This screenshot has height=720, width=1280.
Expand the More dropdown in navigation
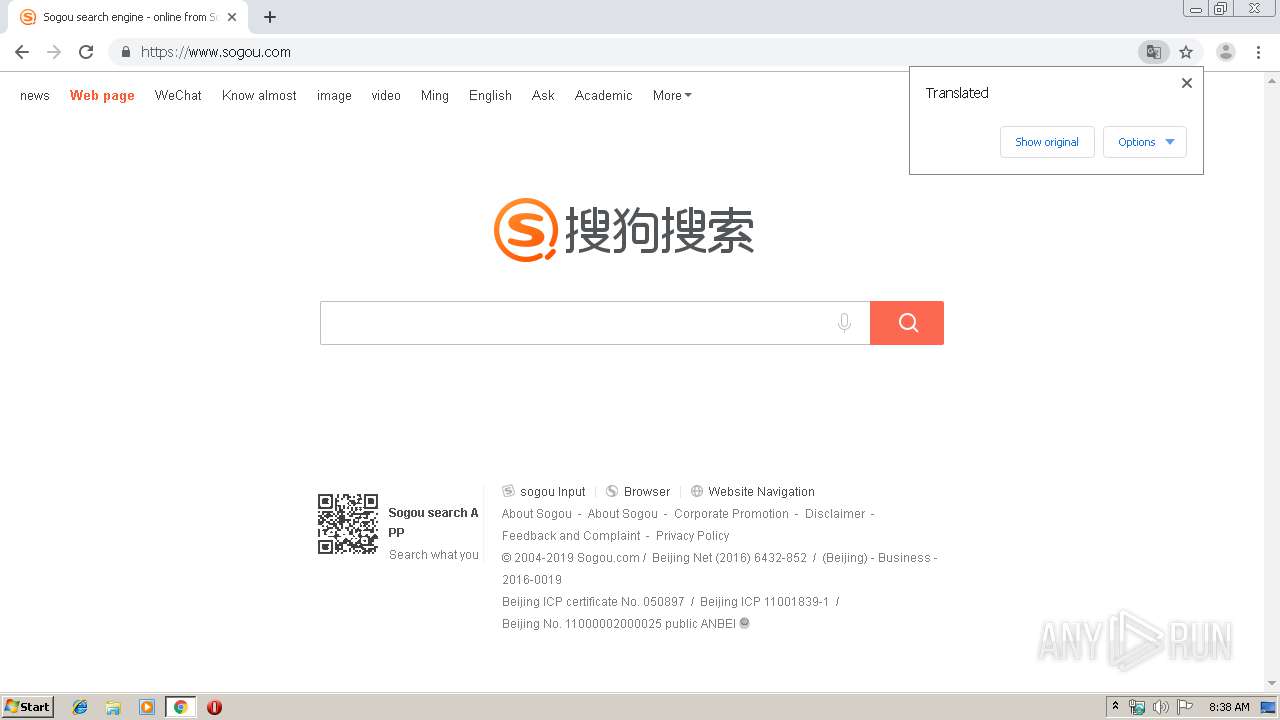tap(672, 96)
